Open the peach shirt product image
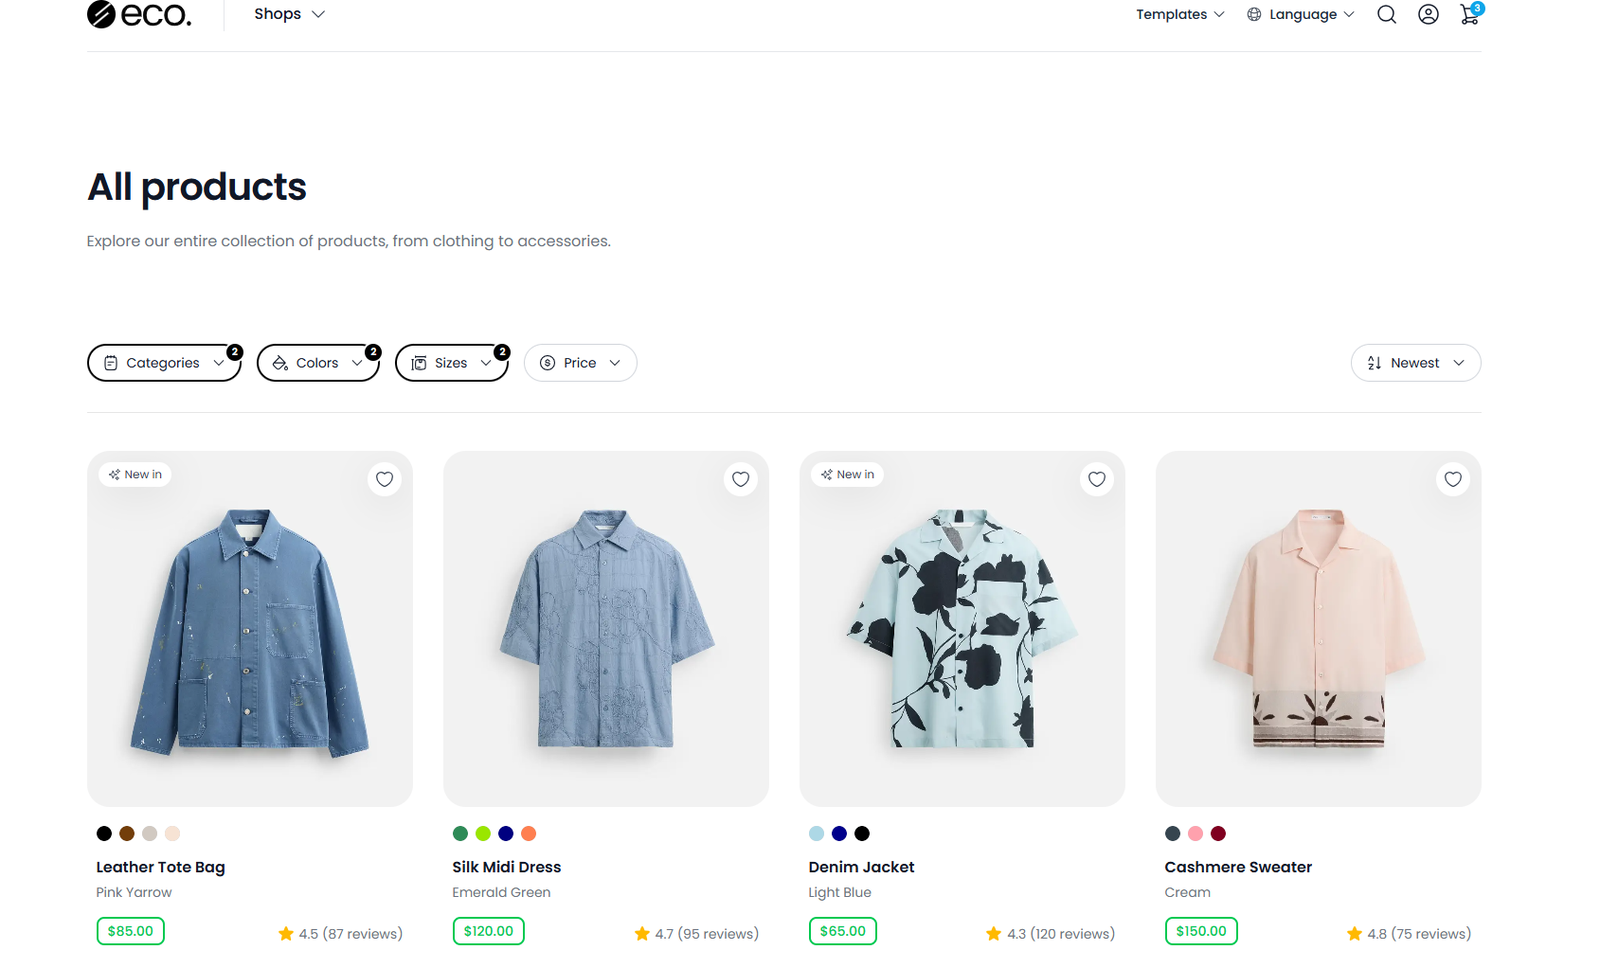 [1318, 629]
